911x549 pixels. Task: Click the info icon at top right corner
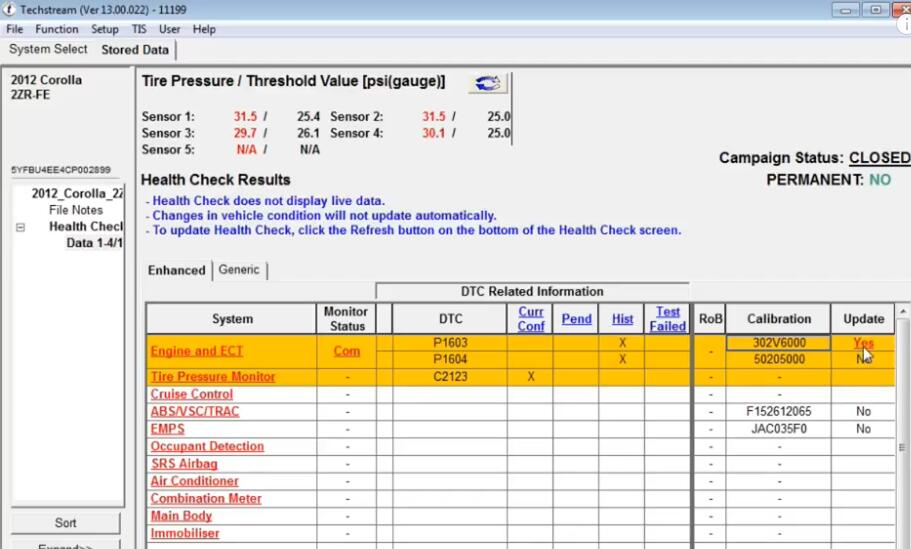tap(904, 25)
